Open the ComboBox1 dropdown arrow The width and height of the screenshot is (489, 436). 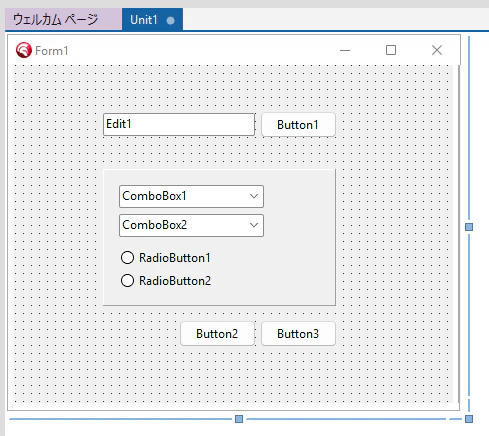tap(254, 196)
